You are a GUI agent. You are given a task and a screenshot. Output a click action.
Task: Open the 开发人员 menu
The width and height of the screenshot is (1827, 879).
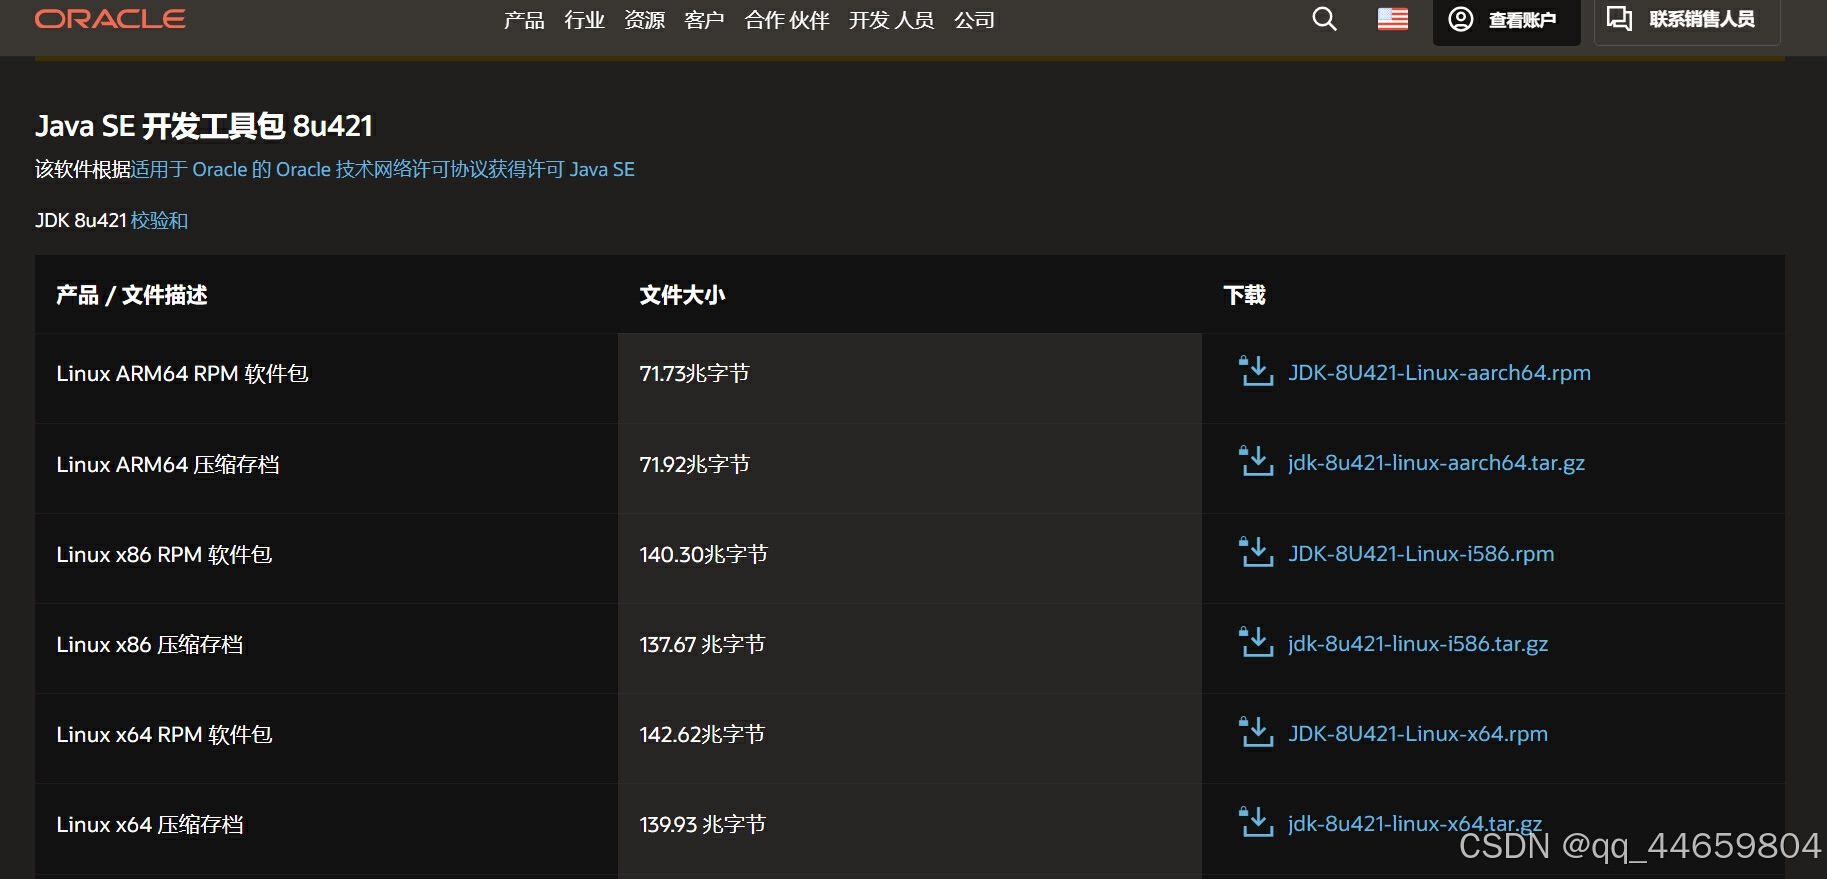click(x=891, y=20)
